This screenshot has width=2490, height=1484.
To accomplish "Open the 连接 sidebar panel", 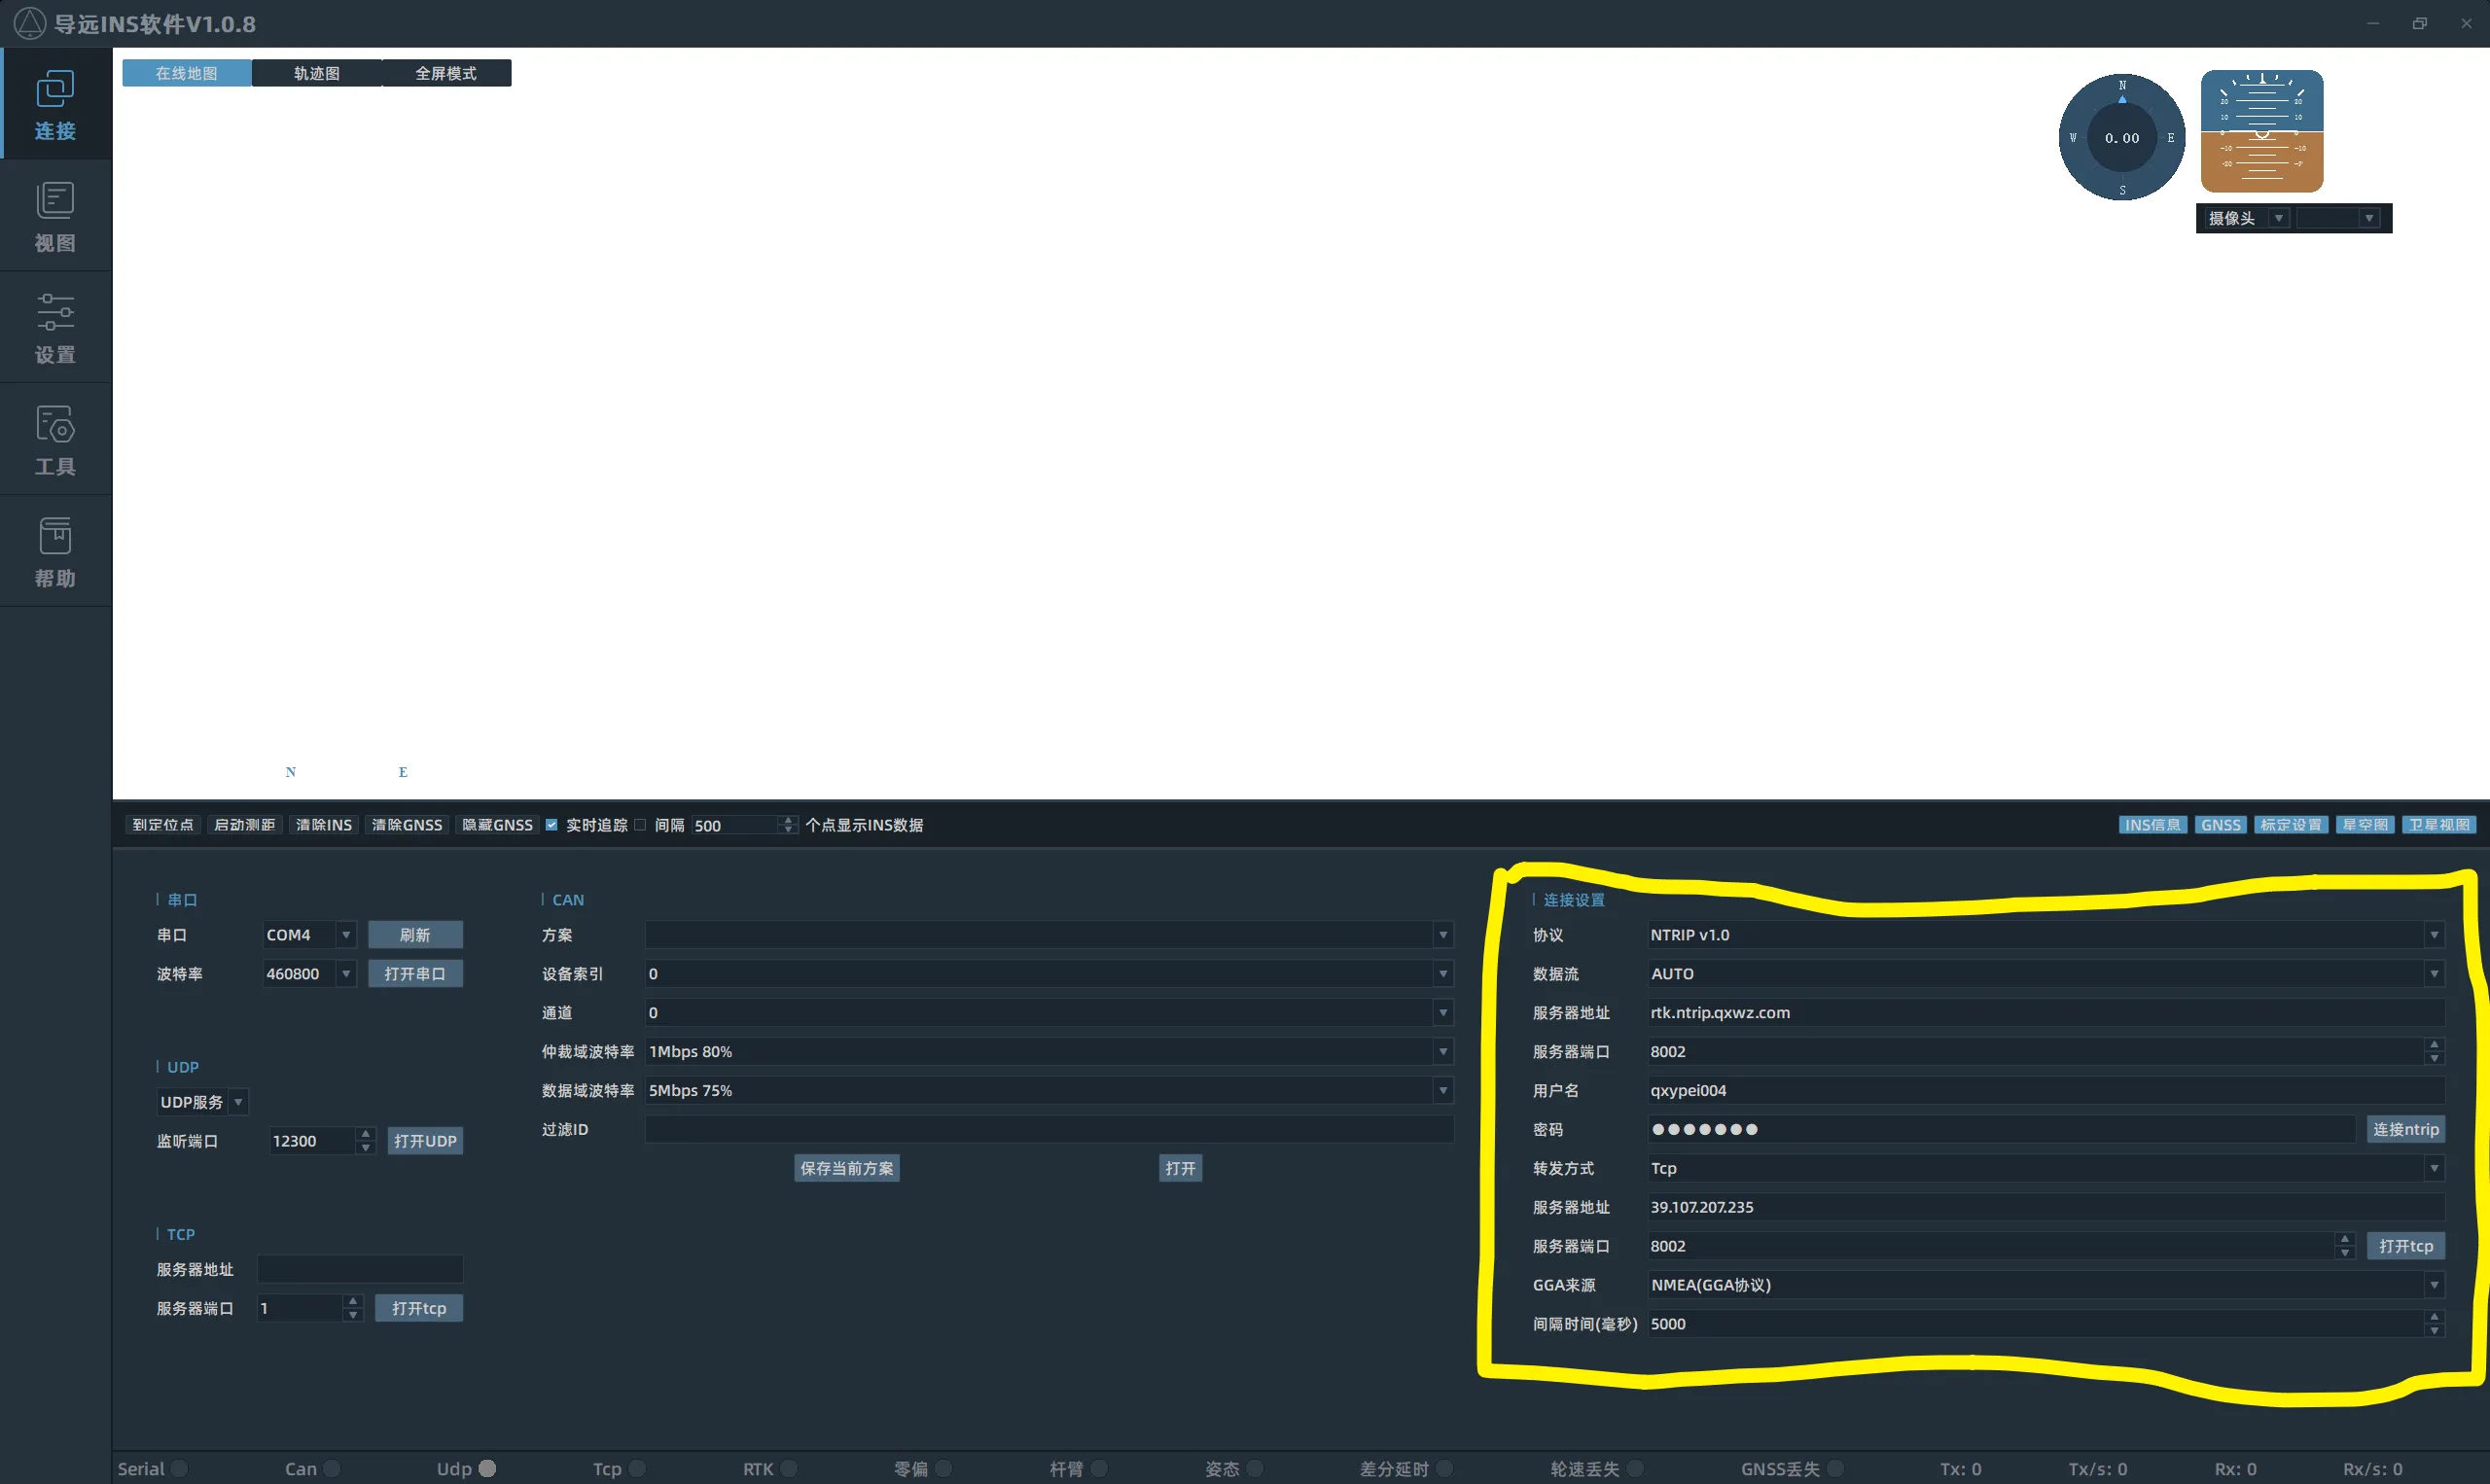I will [55, 104].
